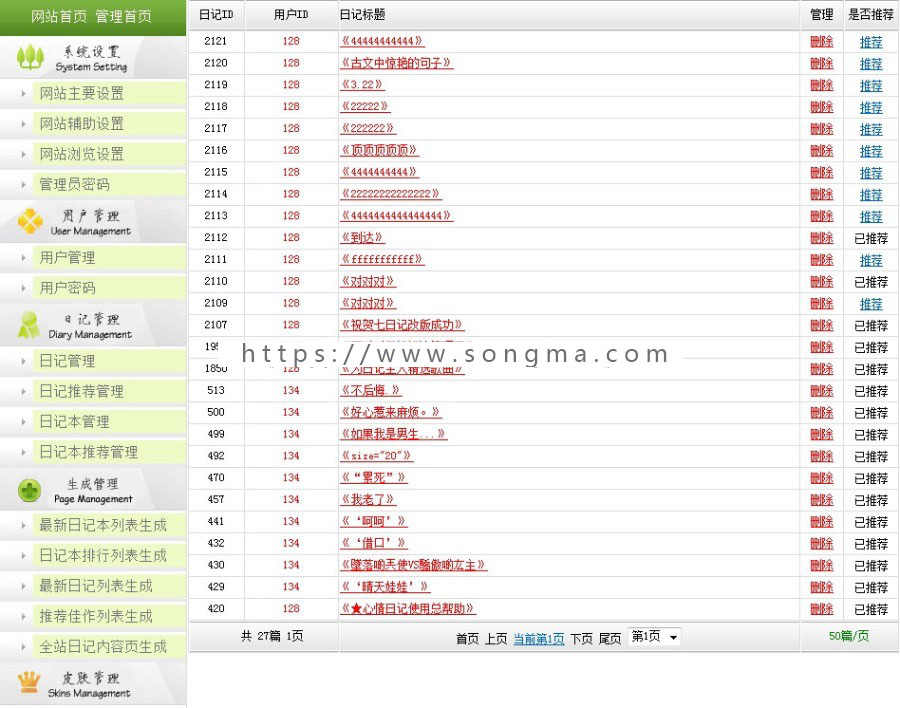The width and height of the screenshot is (900, 708).
Task: Recommend diary 2109 via 推荐 link
Action: [871, 304]
